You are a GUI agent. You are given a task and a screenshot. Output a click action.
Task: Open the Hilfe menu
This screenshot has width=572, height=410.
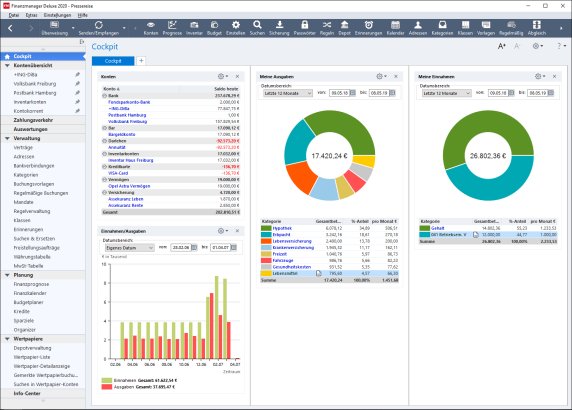[82, 15]
